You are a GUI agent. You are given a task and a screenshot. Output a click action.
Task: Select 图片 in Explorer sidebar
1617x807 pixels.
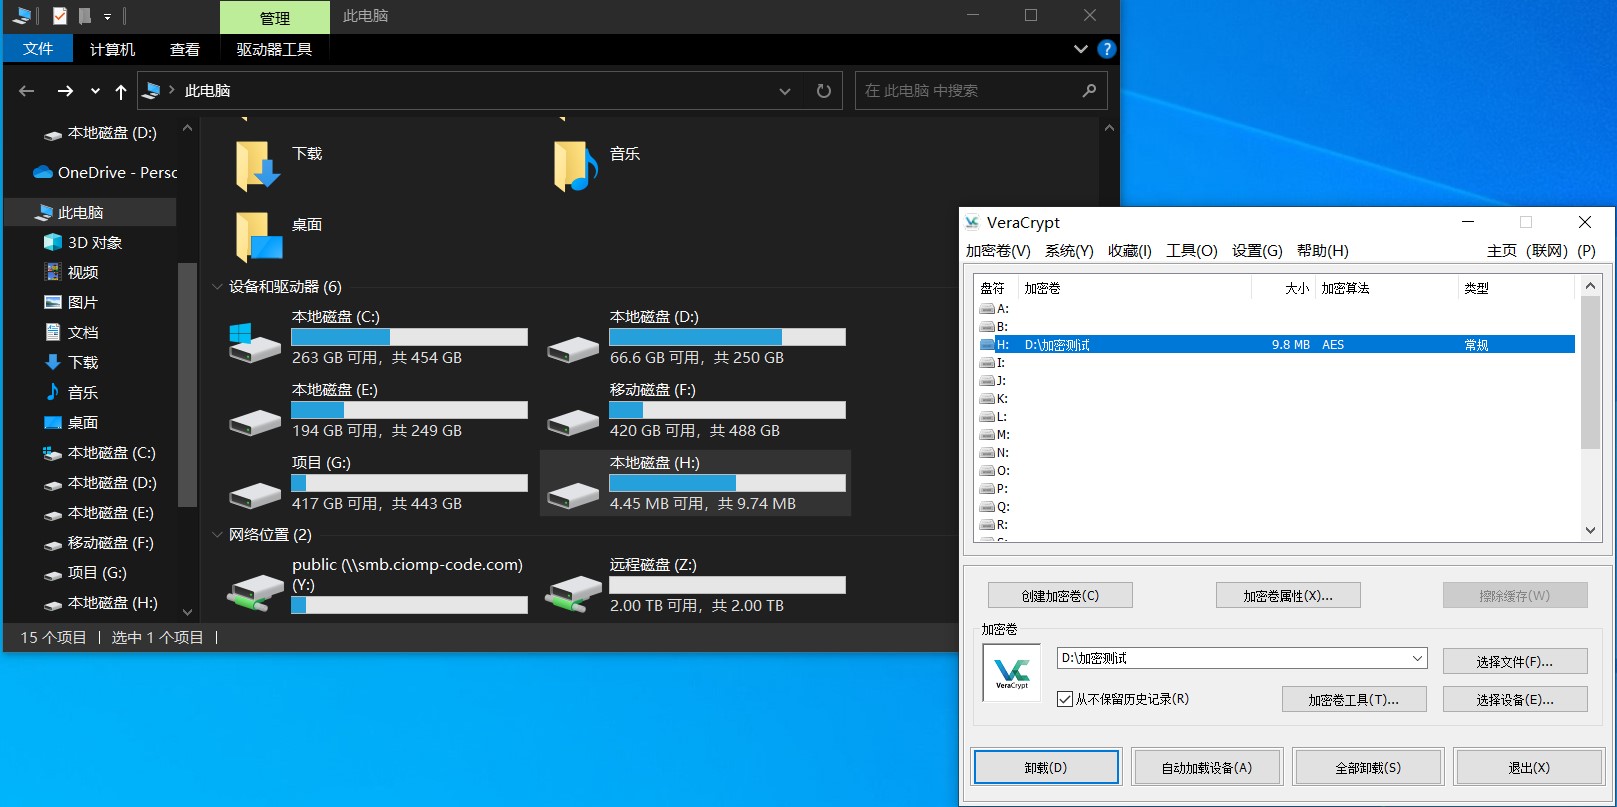coord(71,302)
